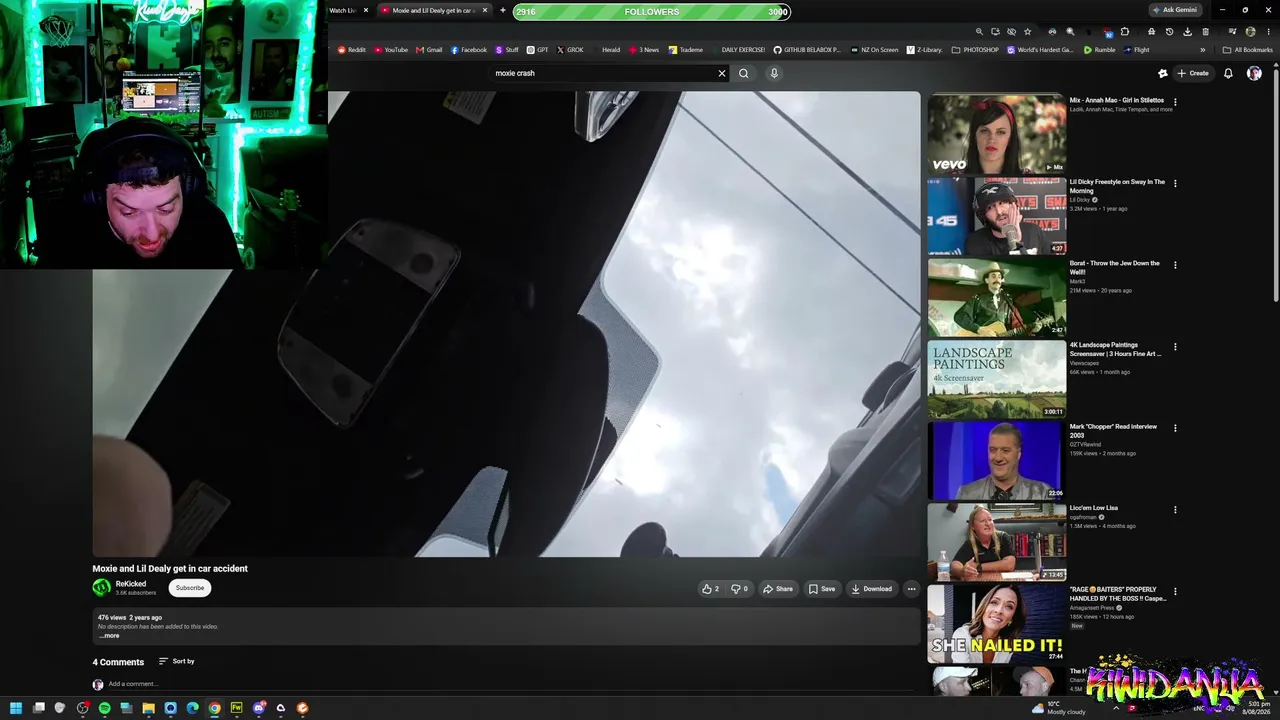1280x720 pixels.
Task: Open a new browser tab
Action: pos(503,10)
